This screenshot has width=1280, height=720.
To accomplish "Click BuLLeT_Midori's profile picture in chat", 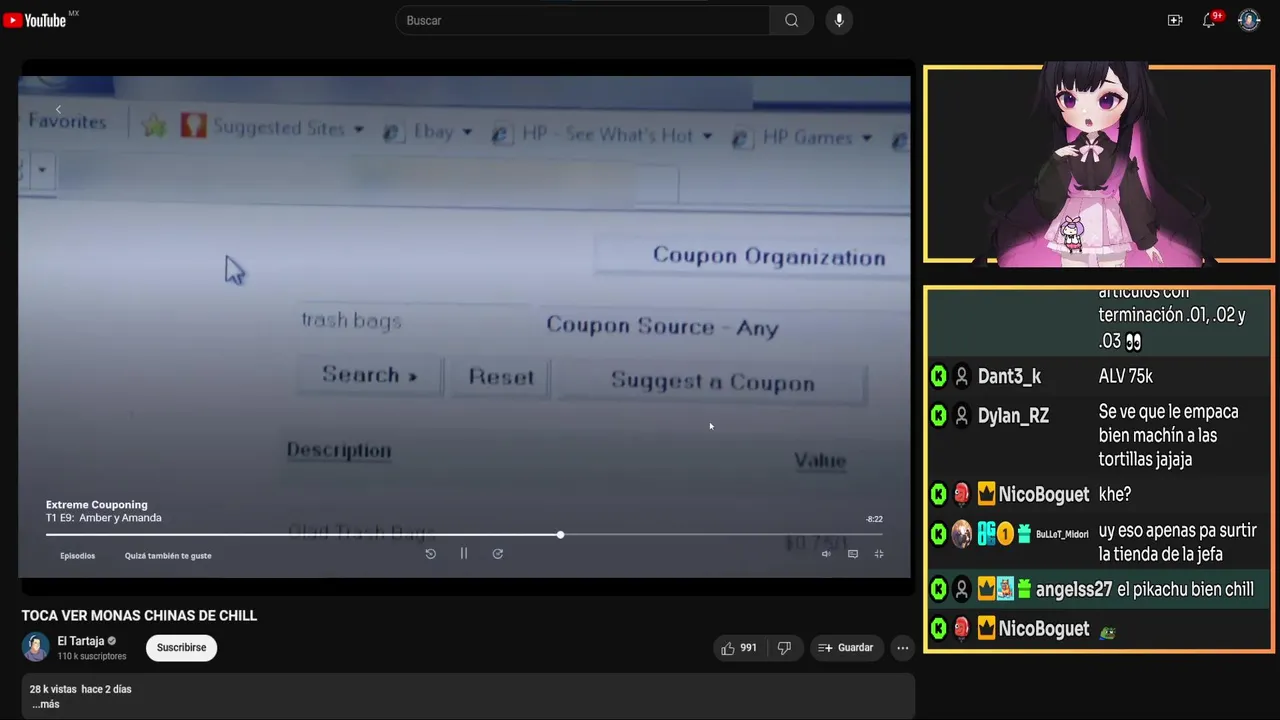I will coord(961,534).
